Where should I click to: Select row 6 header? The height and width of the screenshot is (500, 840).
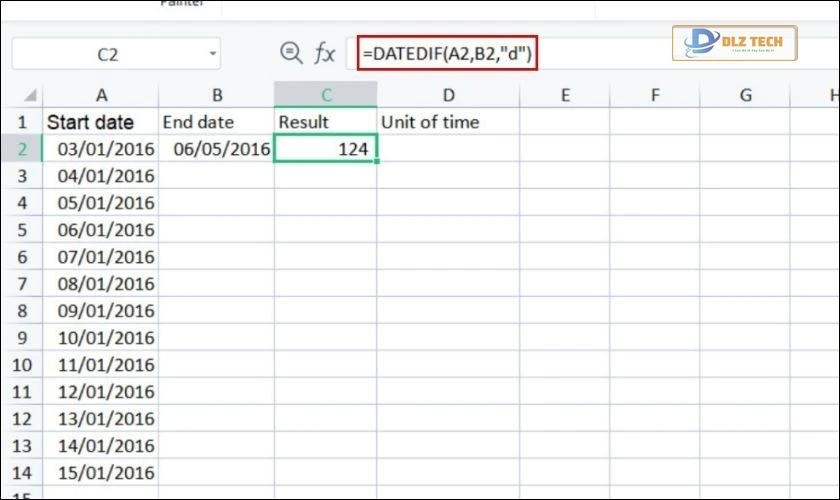(22, 257)
